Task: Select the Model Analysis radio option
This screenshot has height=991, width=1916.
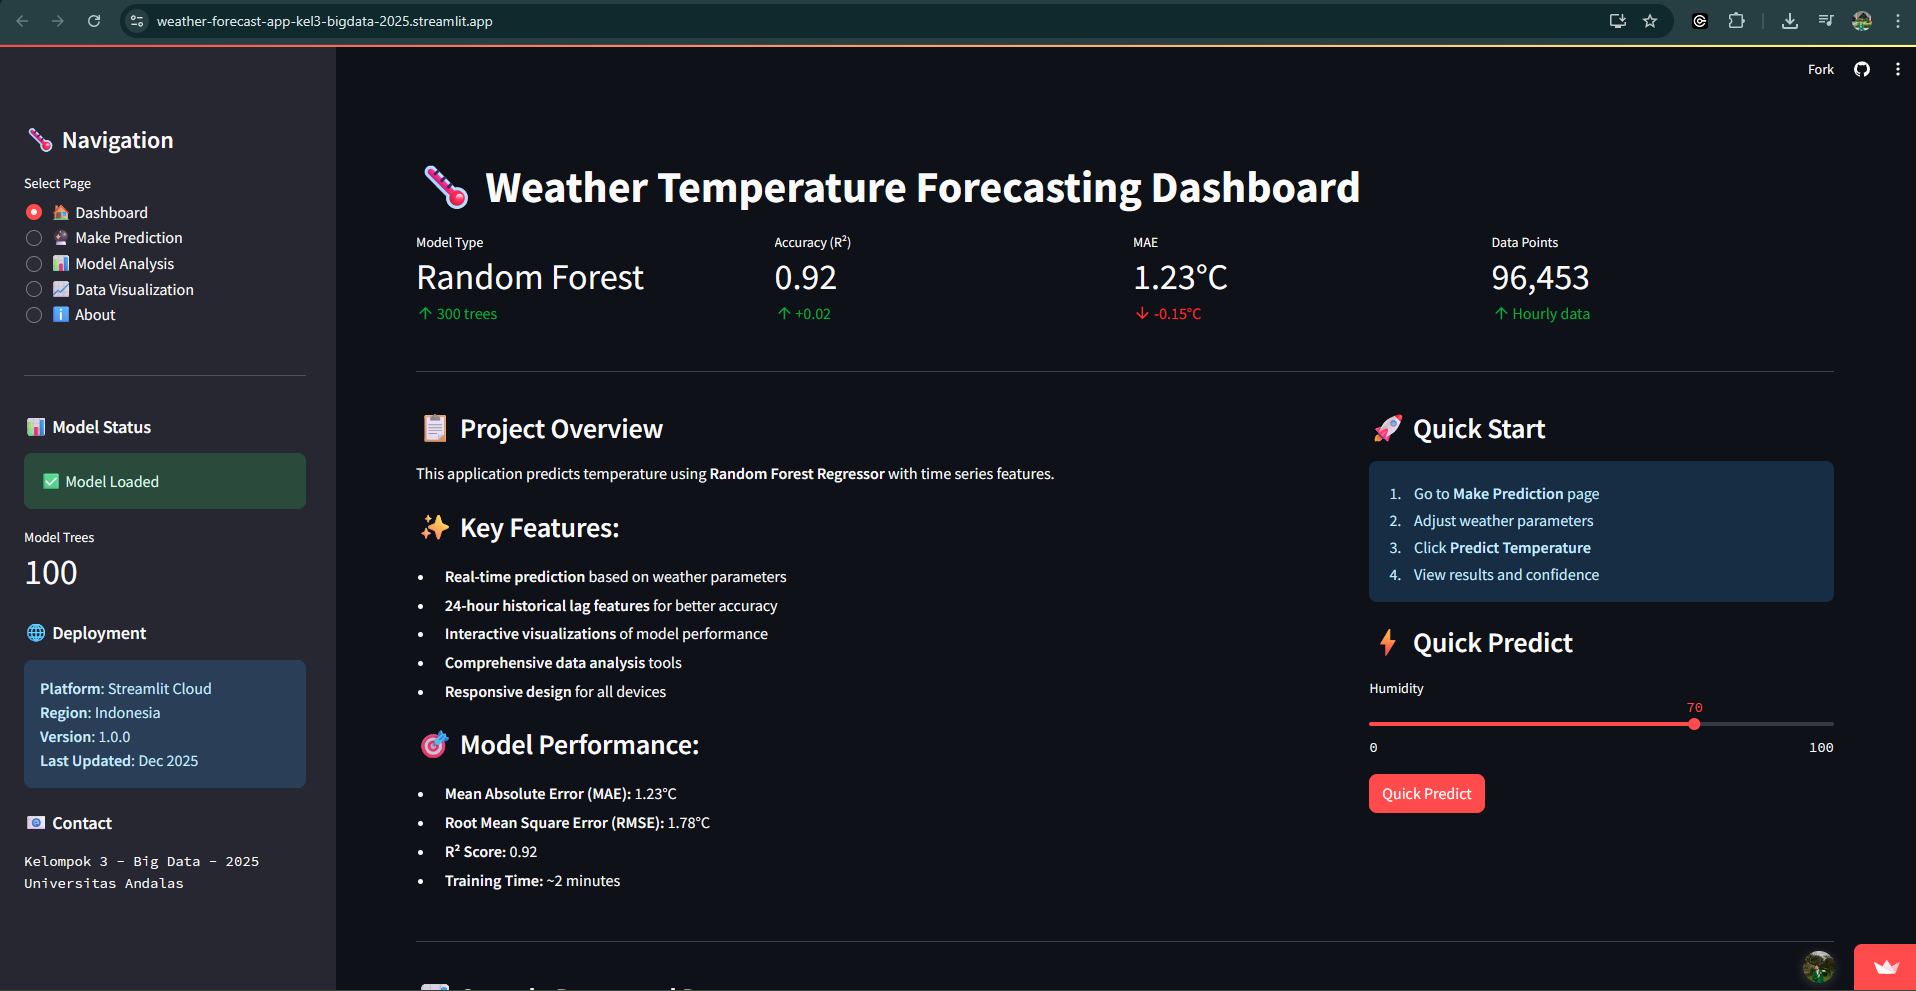Action: coord(34,264)
